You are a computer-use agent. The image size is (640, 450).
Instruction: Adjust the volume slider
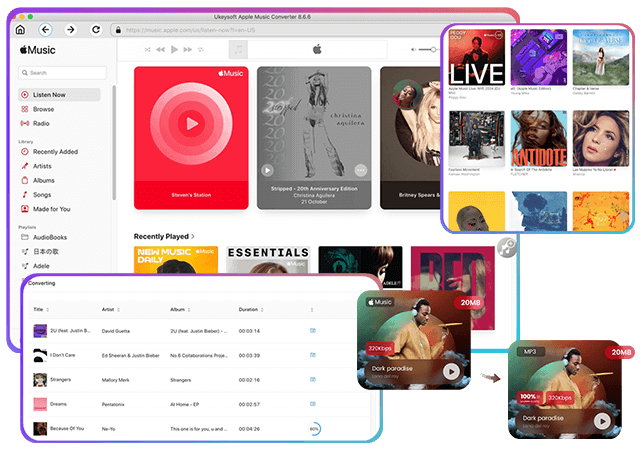pos(429,49)
